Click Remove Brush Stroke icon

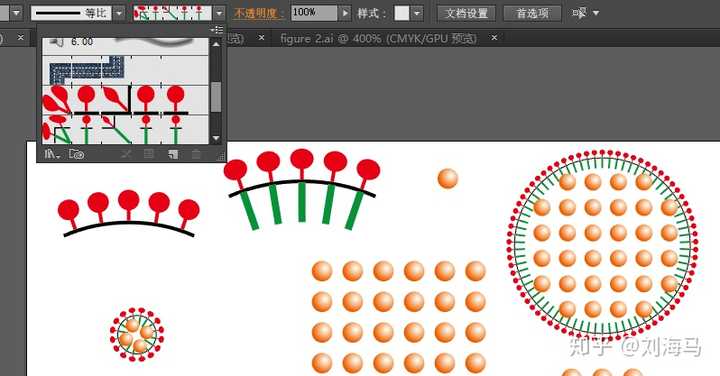[x=126, y=154]
